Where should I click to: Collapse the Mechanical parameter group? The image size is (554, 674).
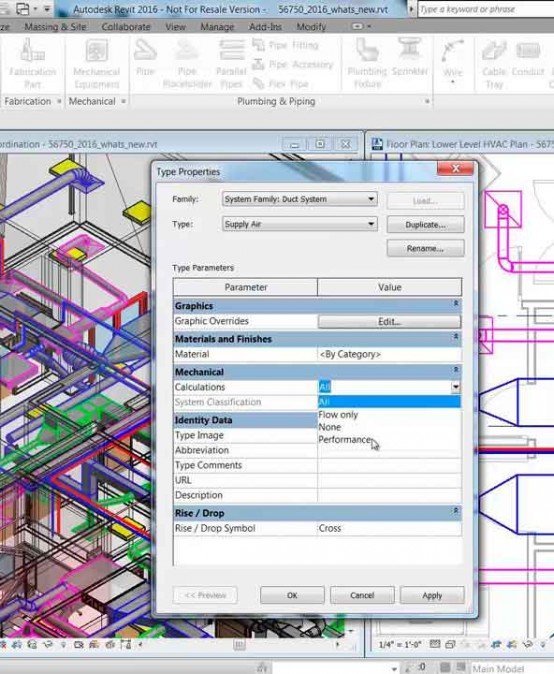pos(456,370)
